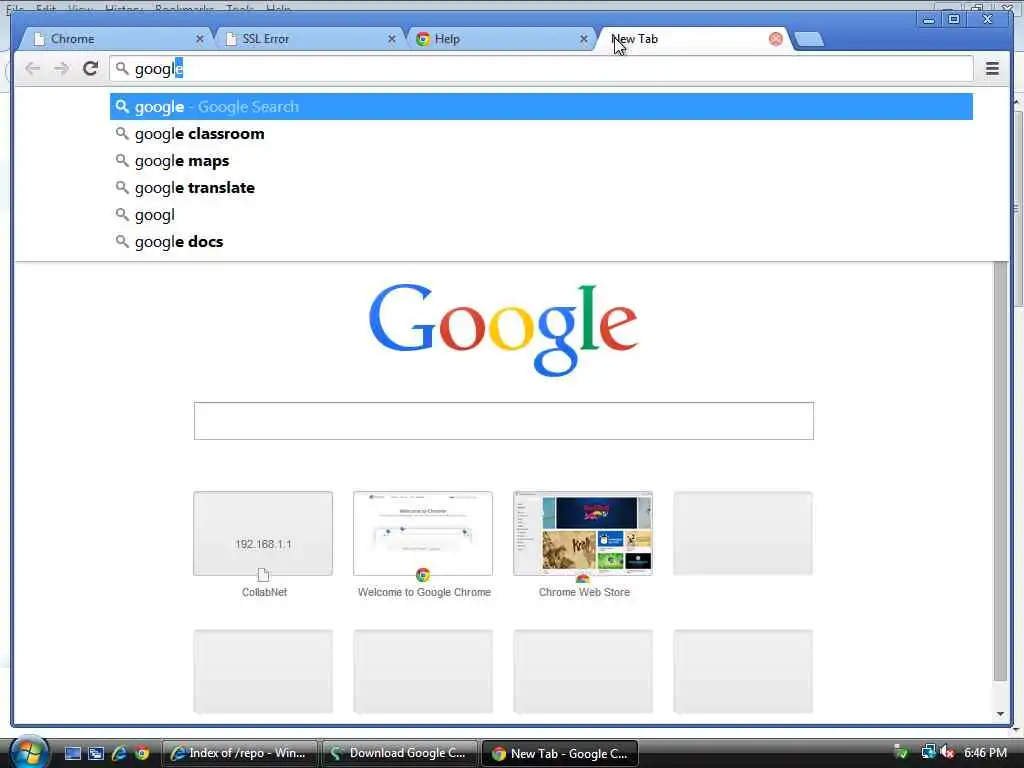Choose the googl suggestion

(x=541, y=215)
